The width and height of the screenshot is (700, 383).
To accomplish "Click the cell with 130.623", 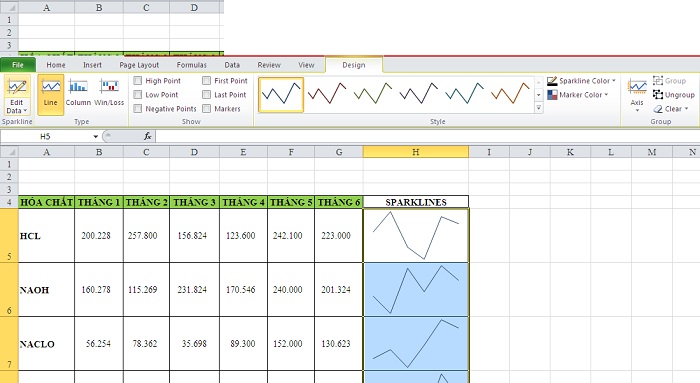I will 338,344.
